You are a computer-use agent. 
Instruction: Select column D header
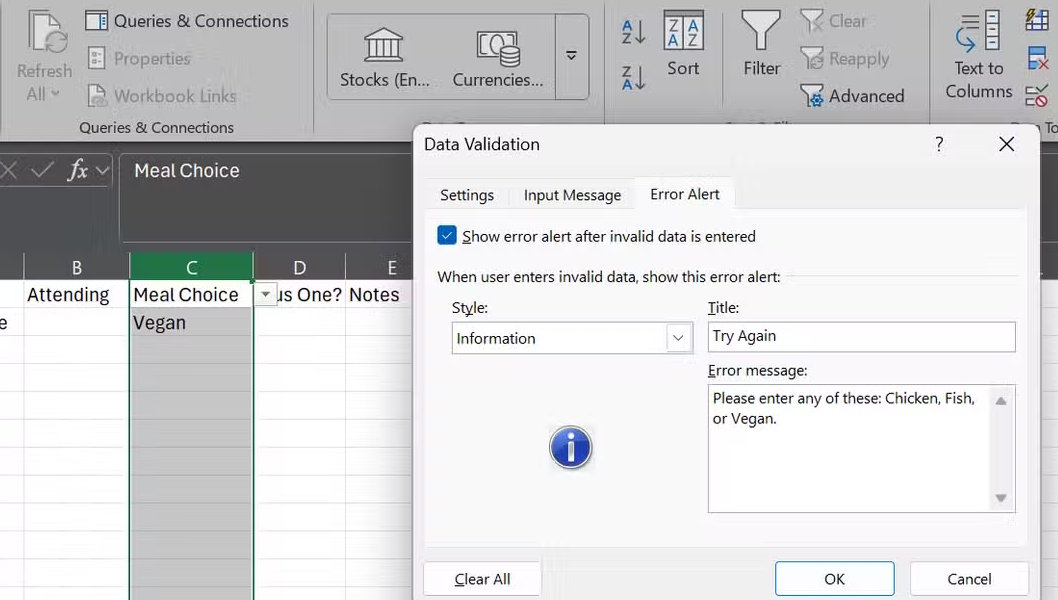[300, 267]
